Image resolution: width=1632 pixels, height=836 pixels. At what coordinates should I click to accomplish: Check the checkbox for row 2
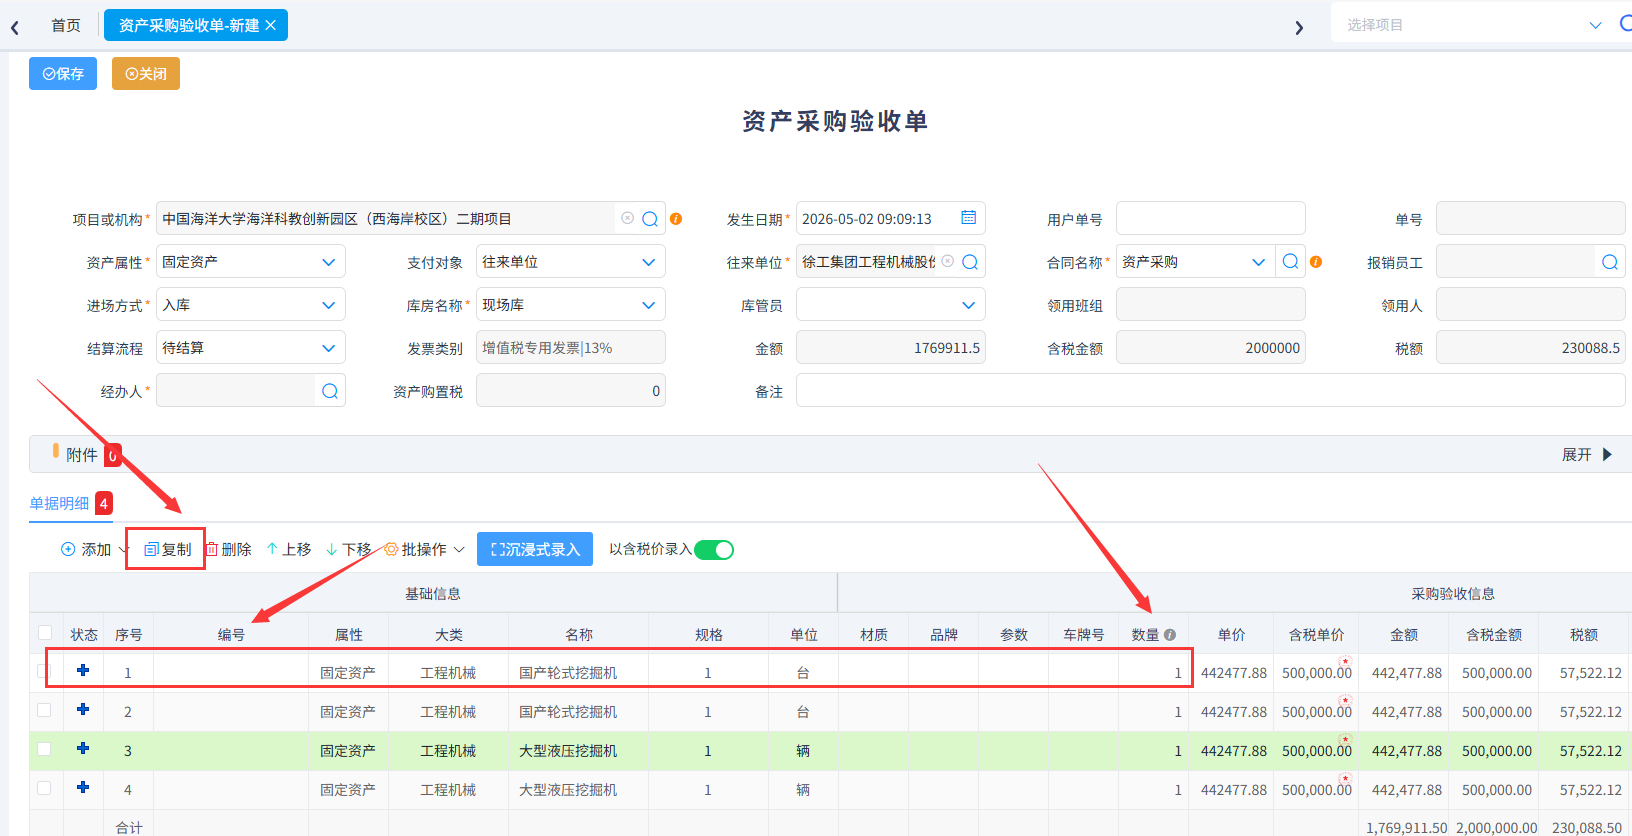[44, 710]
